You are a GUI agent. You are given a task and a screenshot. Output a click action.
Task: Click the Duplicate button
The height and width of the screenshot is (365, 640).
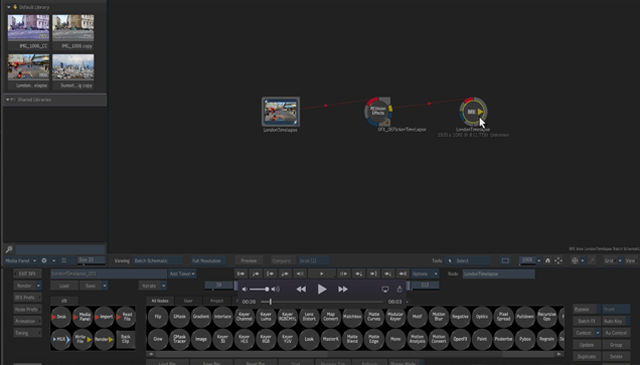[x=586, y=356]
